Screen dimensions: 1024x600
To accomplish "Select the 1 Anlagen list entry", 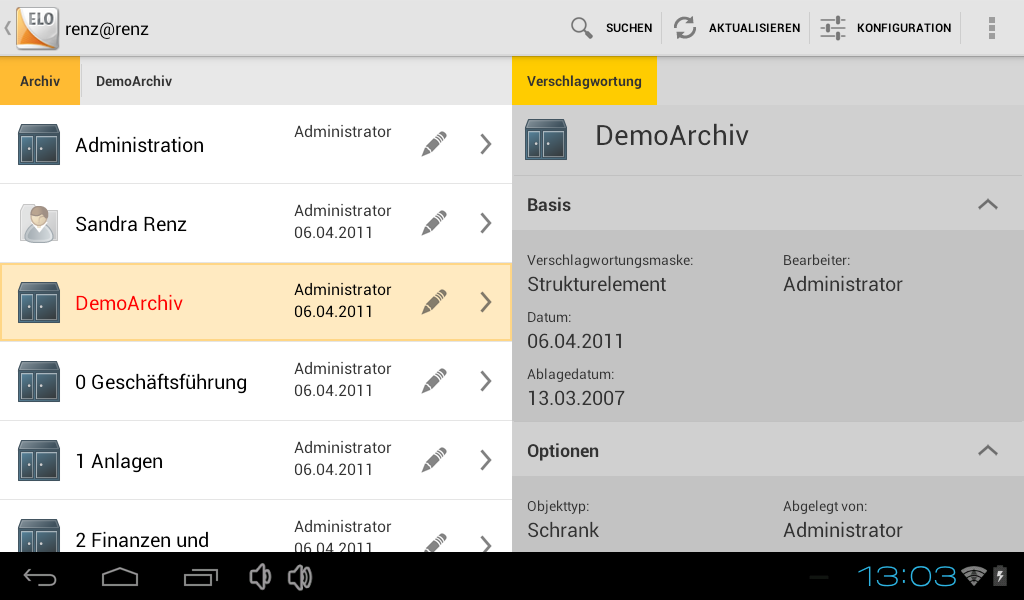I will (255, 460).
